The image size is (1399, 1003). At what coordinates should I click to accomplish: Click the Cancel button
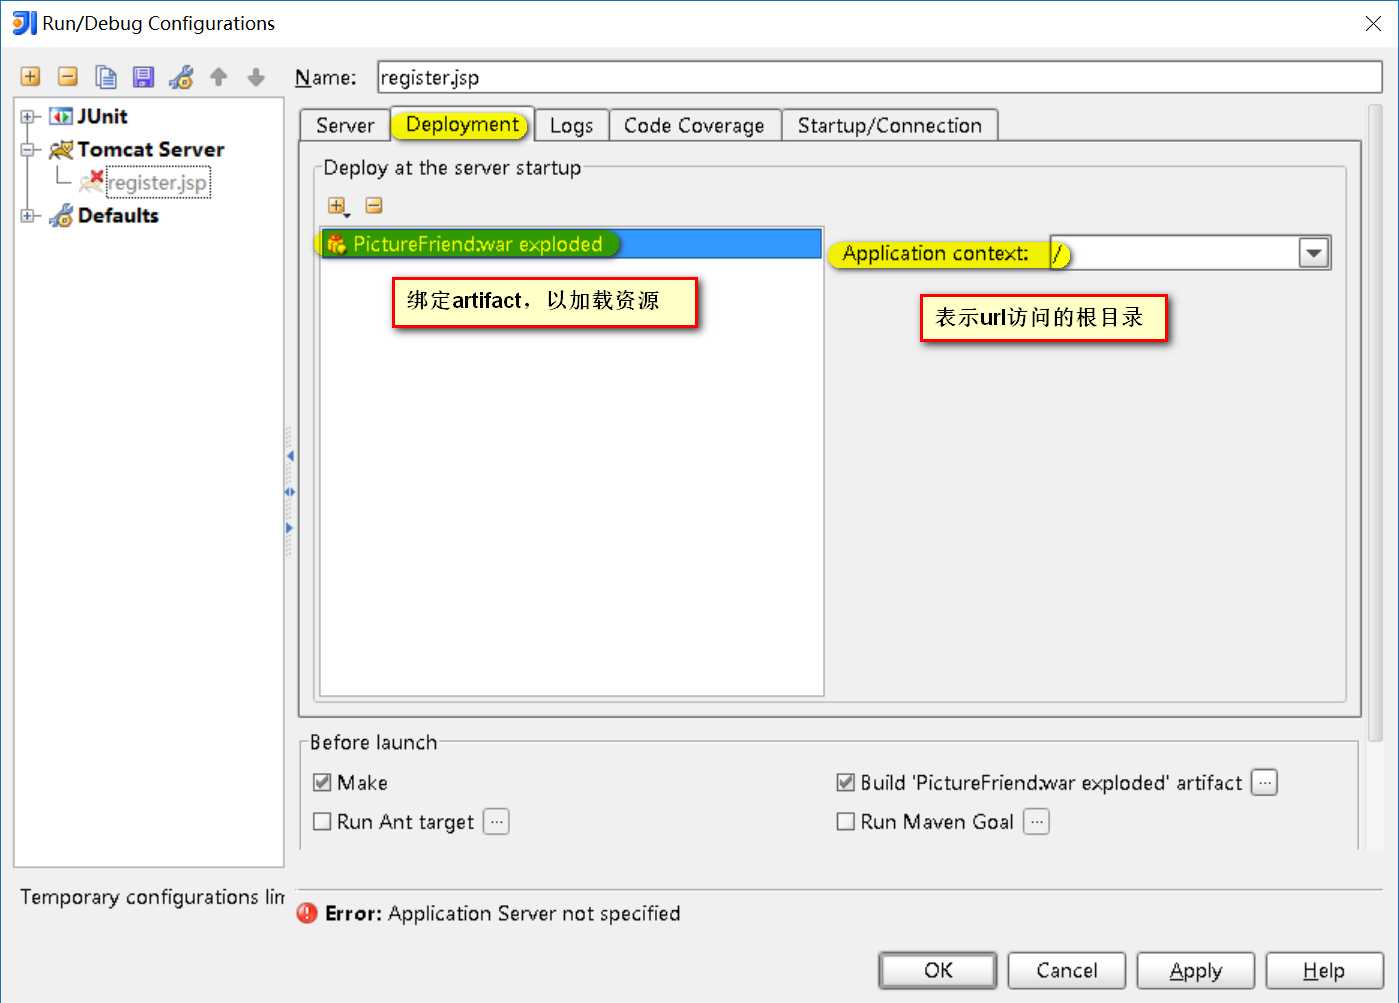tap(1067, 970)
